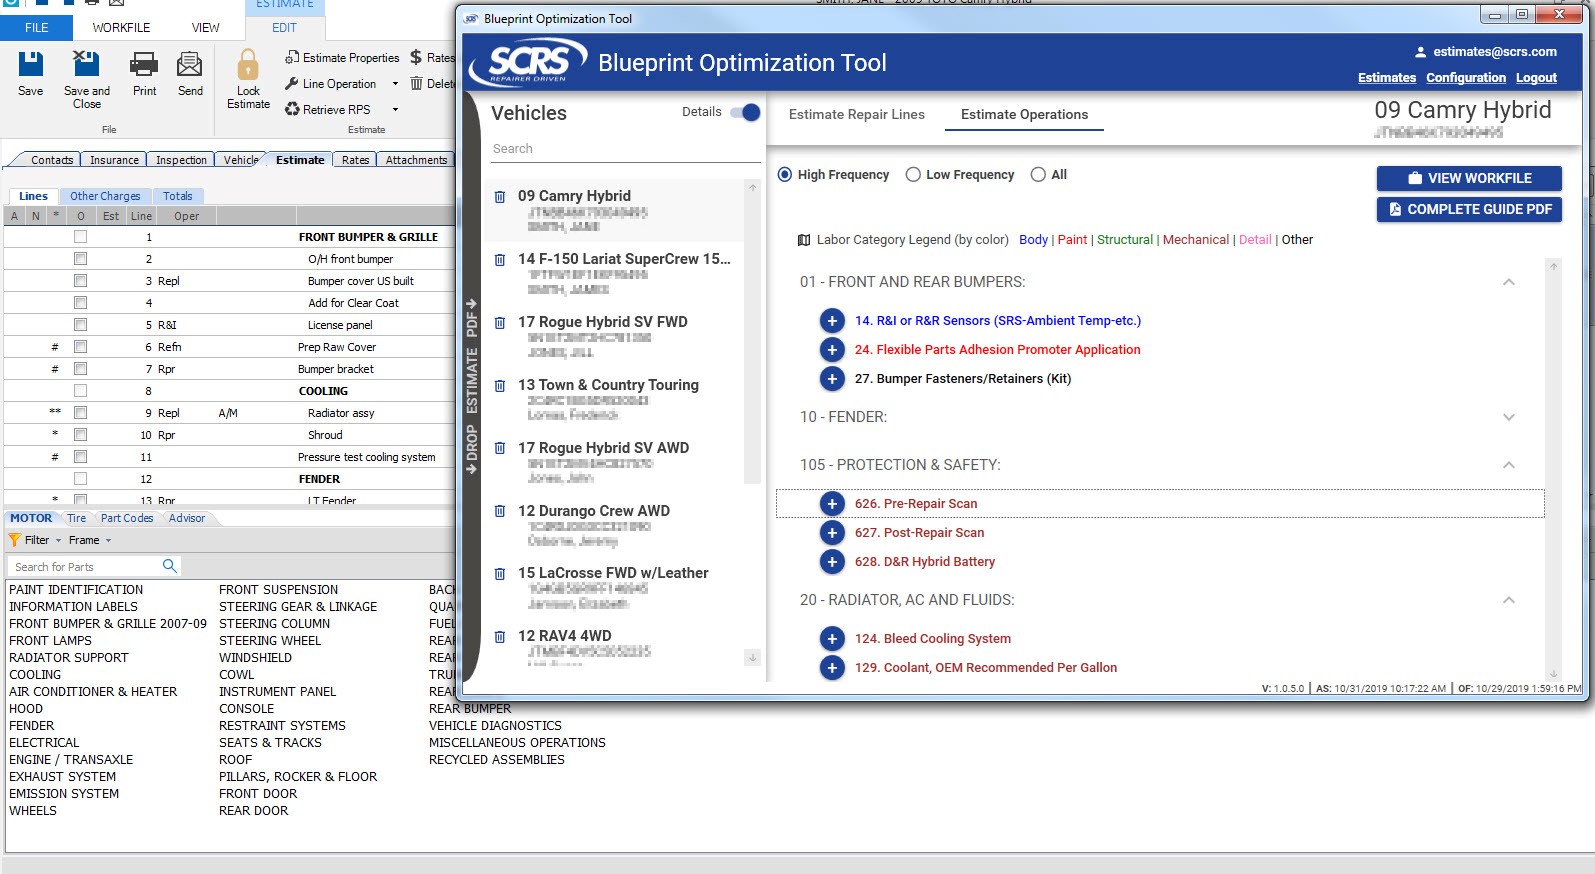The image size is (1595, 874).
Task: Add operation 626 Pre-Repair Scan
Action: (x=832, y=504)
